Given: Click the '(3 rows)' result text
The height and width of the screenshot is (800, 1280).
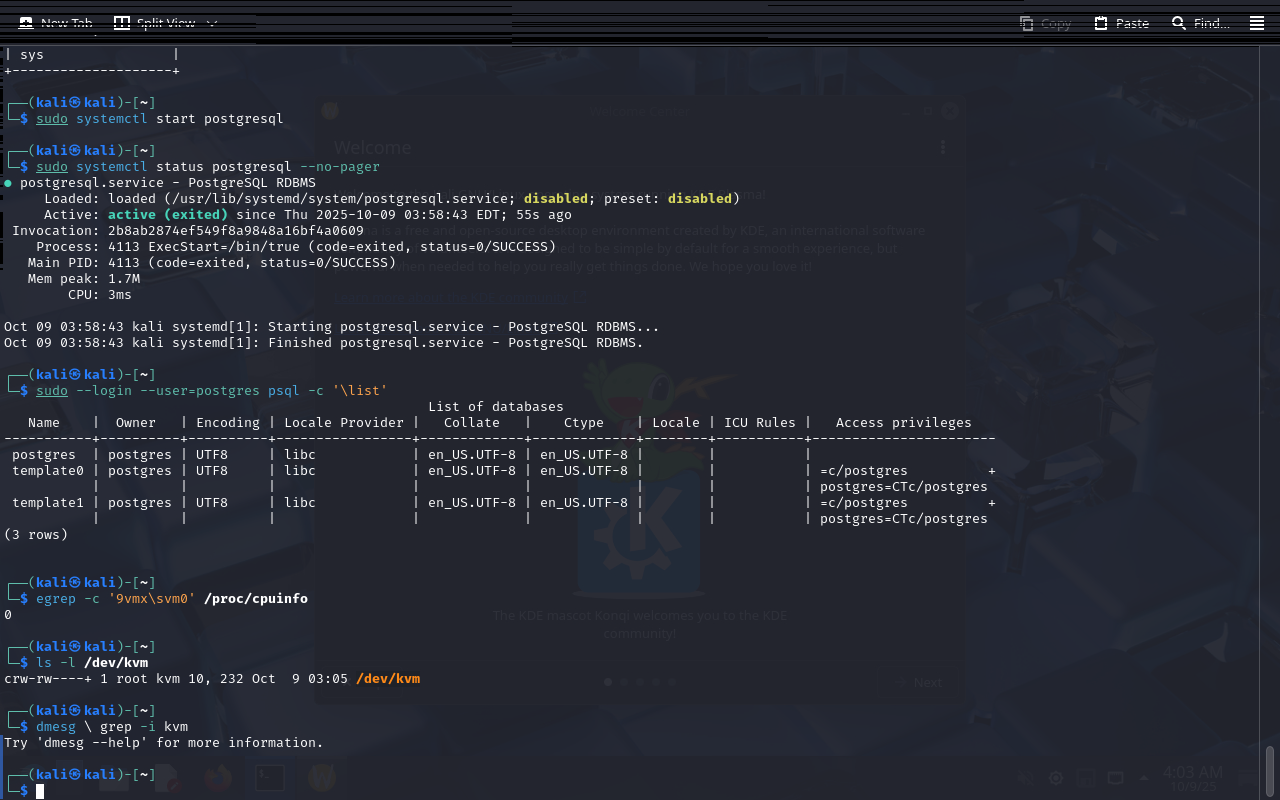Looking at the screenshot, I should [36, 535].
